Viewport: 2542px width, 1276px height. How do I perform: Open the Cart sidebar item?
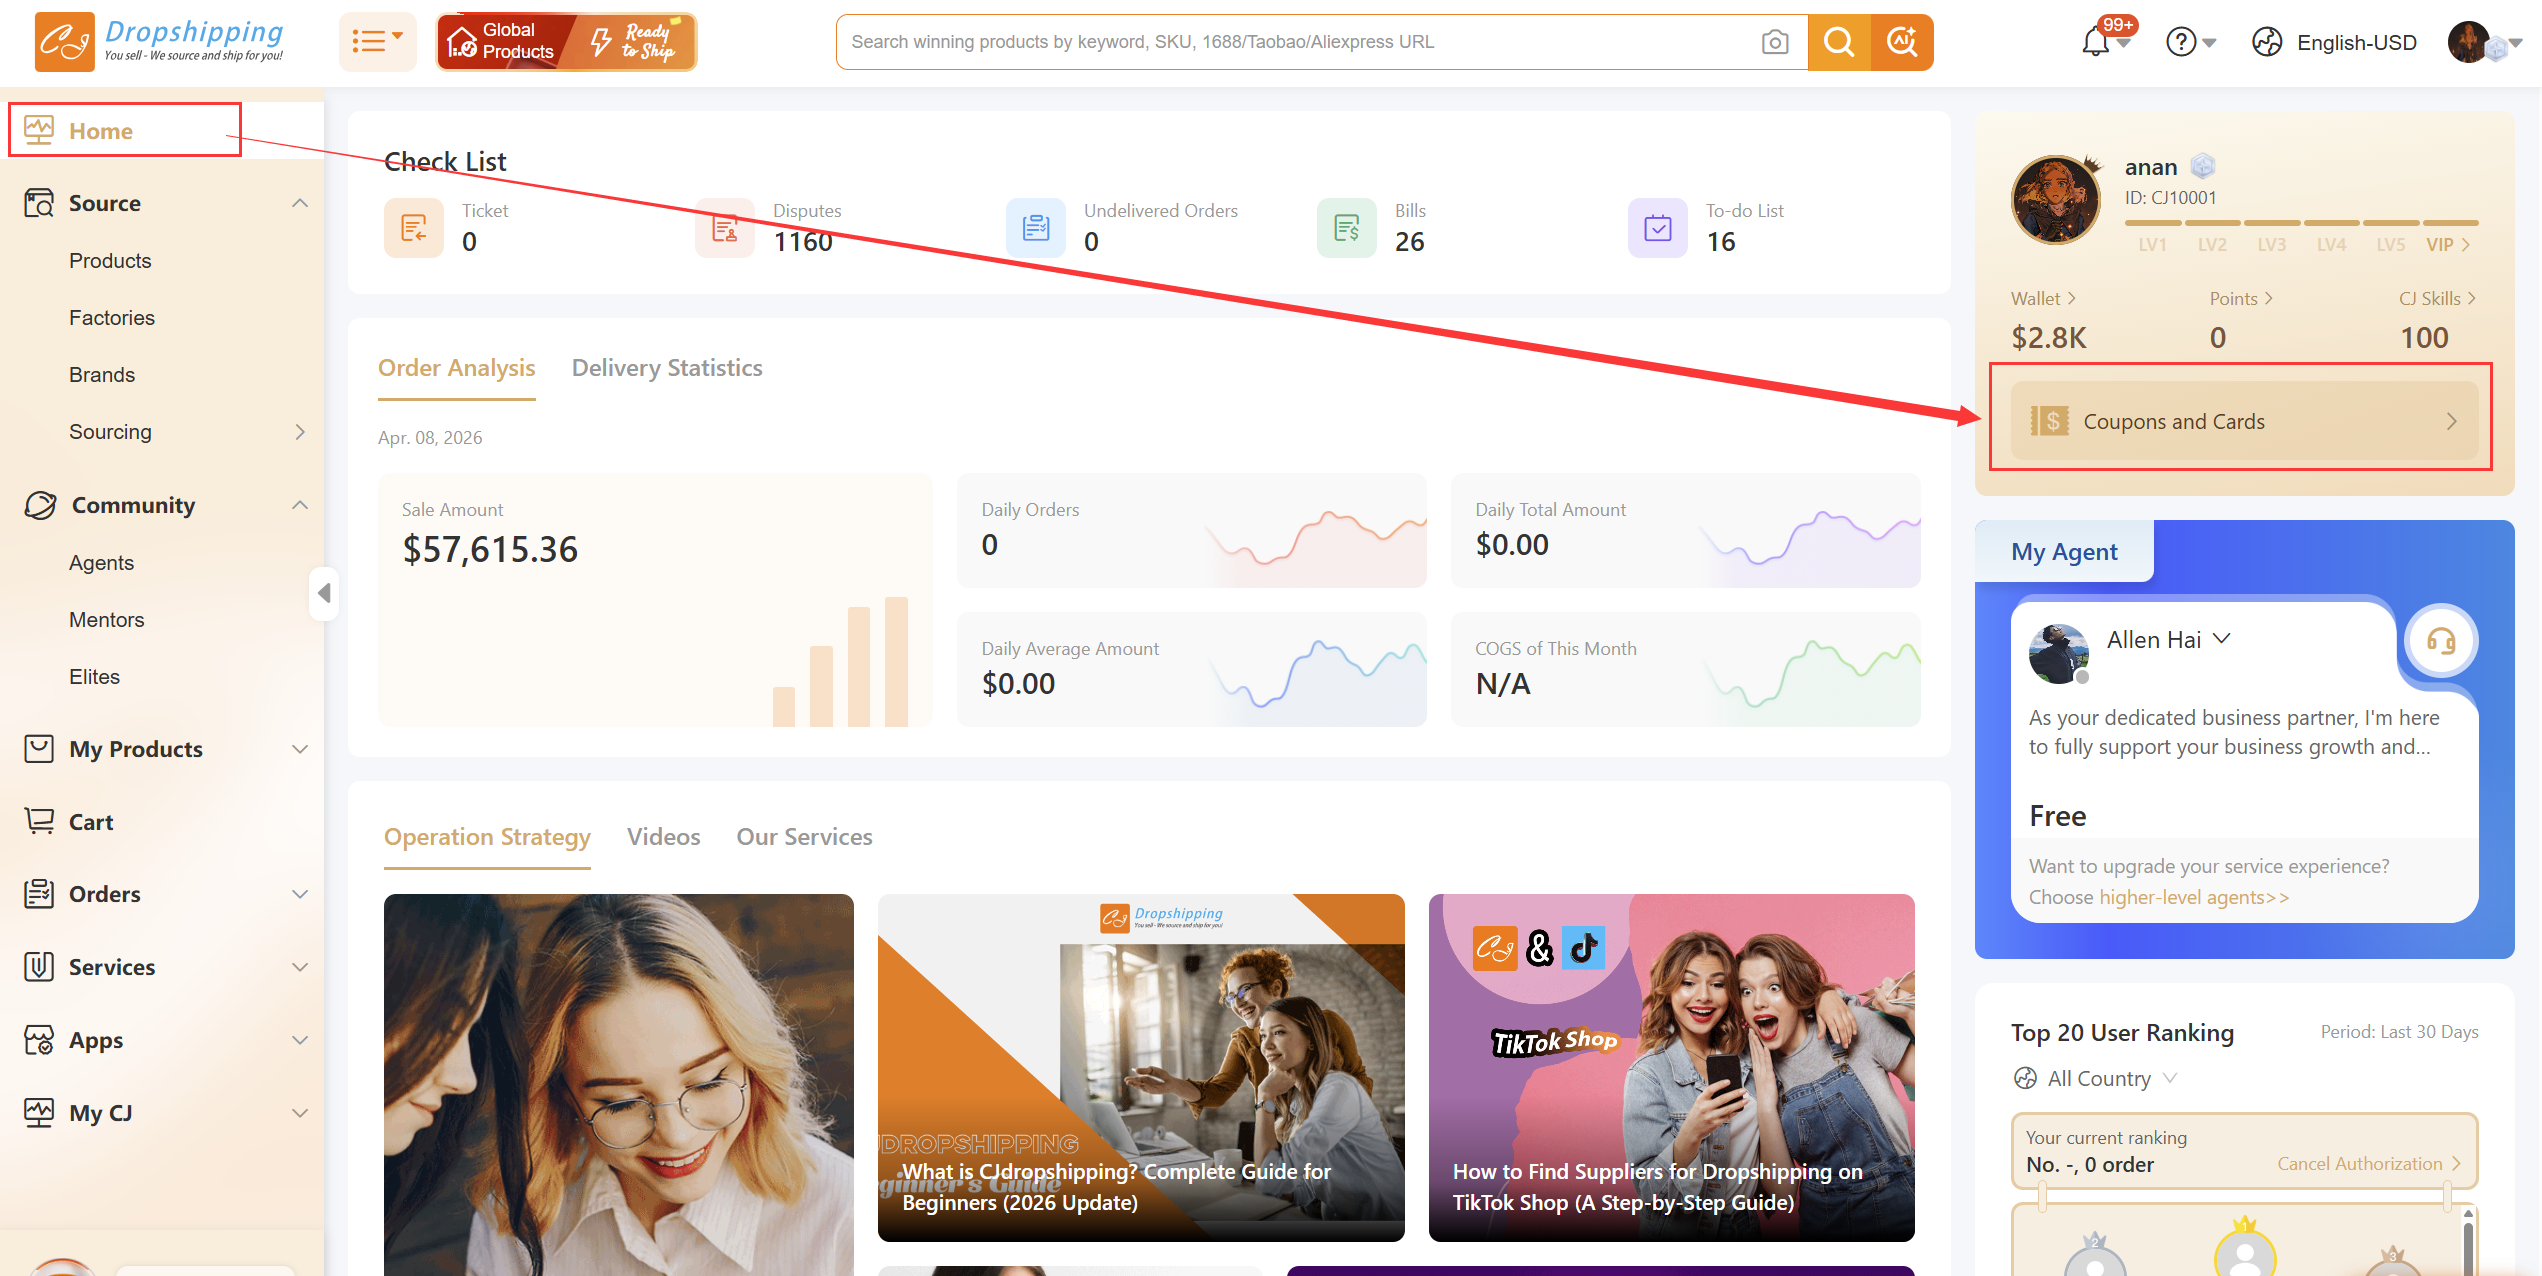click(x=91, y=822)
